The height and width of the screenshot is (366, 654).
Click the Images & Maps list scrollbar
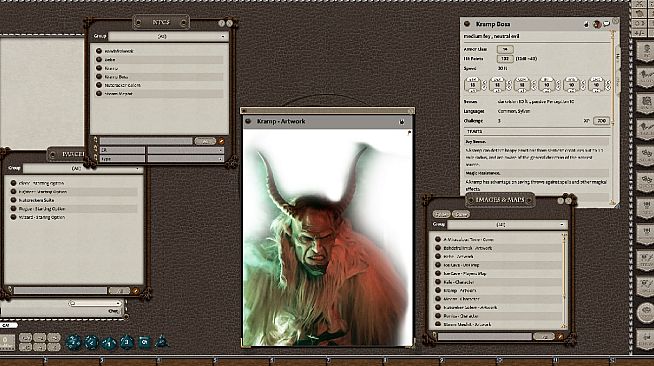coord(564,280)
